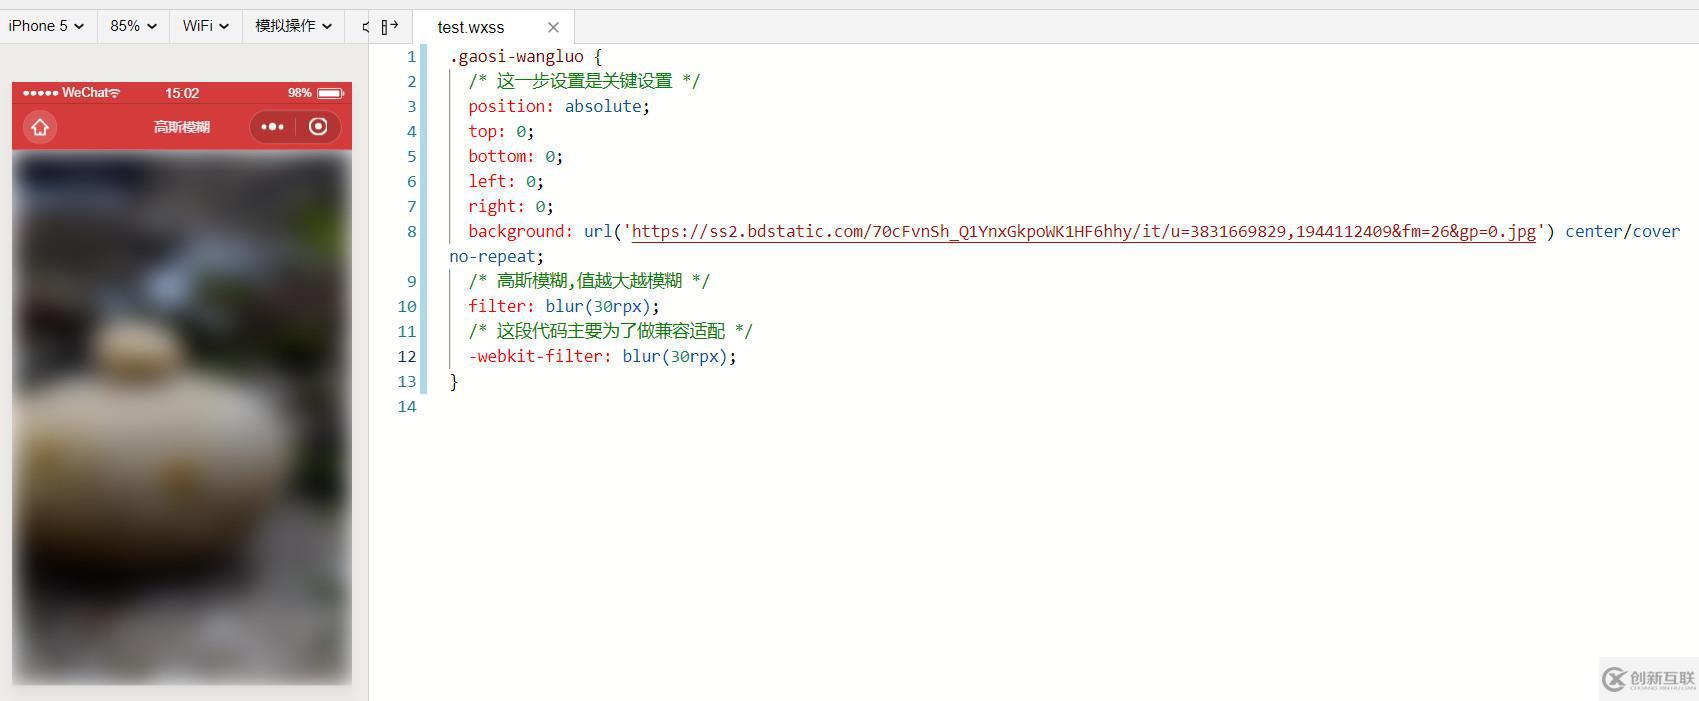Click the circular close target capsule button

click(x=318, y=127)
